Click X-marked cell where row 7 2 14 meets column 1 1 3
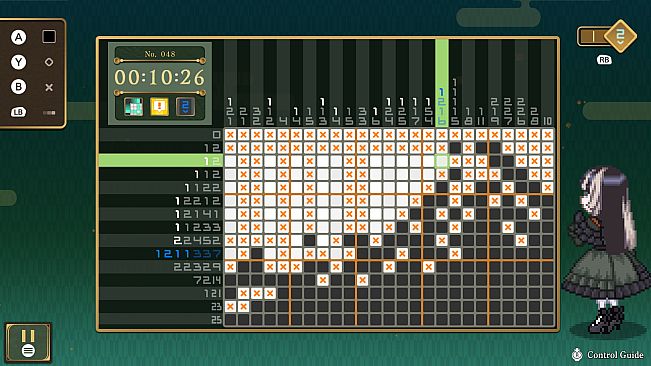This screenshot has width=651, height=366. click(323, 280)
